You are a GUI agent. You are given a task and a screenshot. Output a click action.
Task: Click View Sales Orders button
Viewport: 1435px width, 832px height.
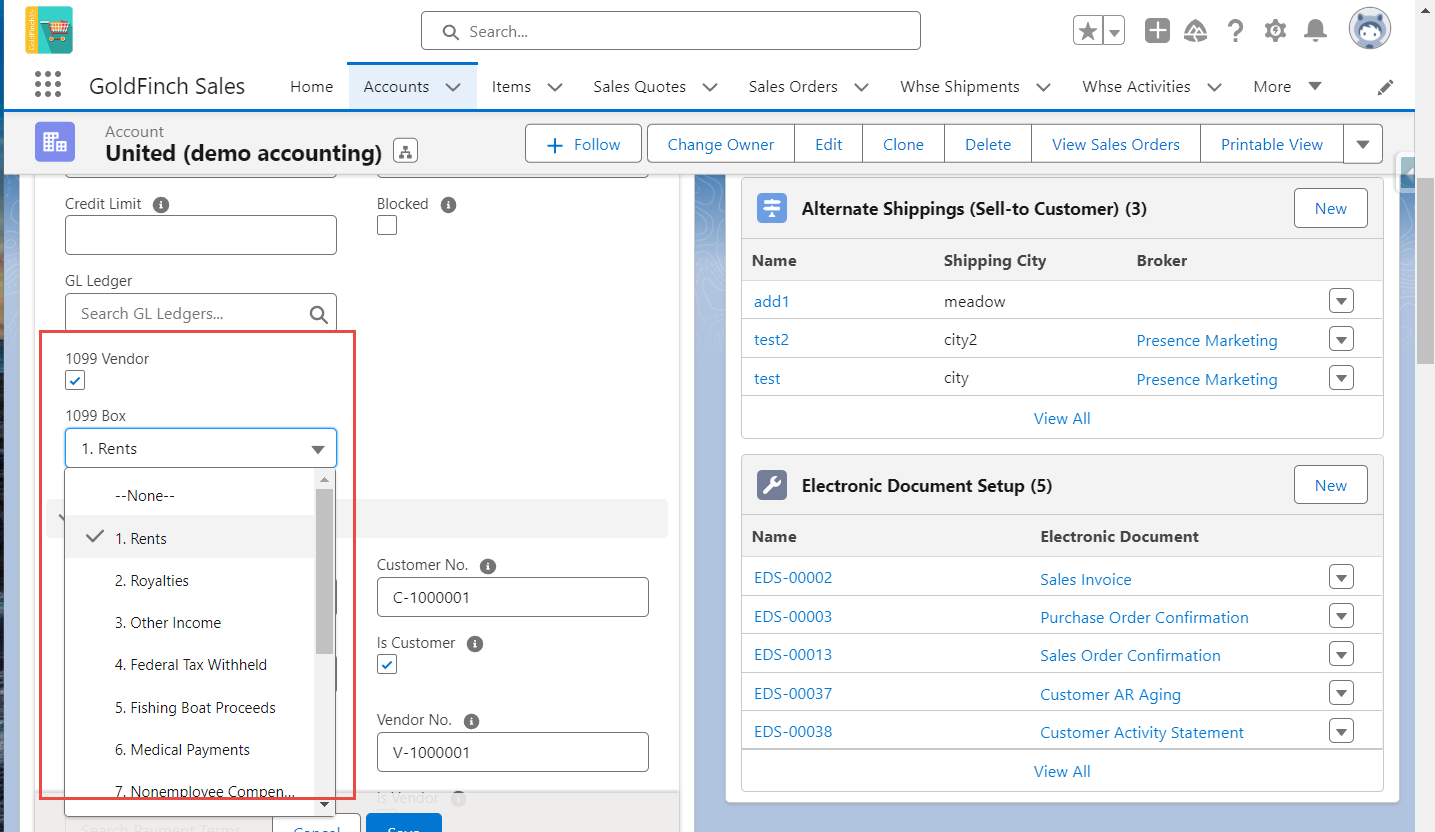pyautogui.click(x=1116, y=144)
